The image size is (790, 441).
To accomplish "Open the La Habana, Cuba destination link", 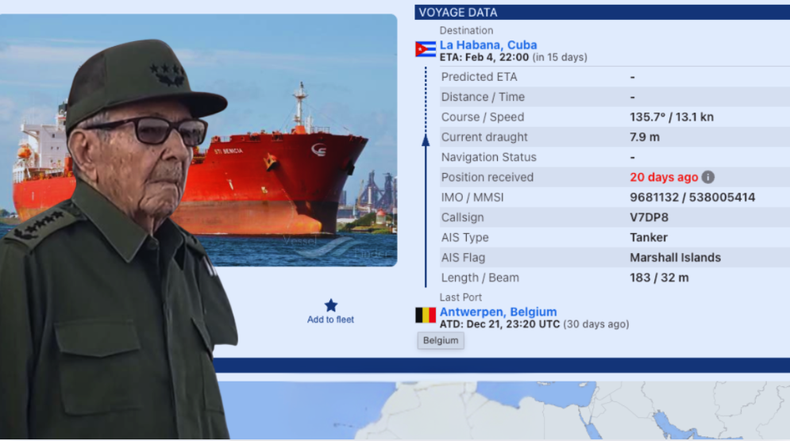I will (488, 45).
